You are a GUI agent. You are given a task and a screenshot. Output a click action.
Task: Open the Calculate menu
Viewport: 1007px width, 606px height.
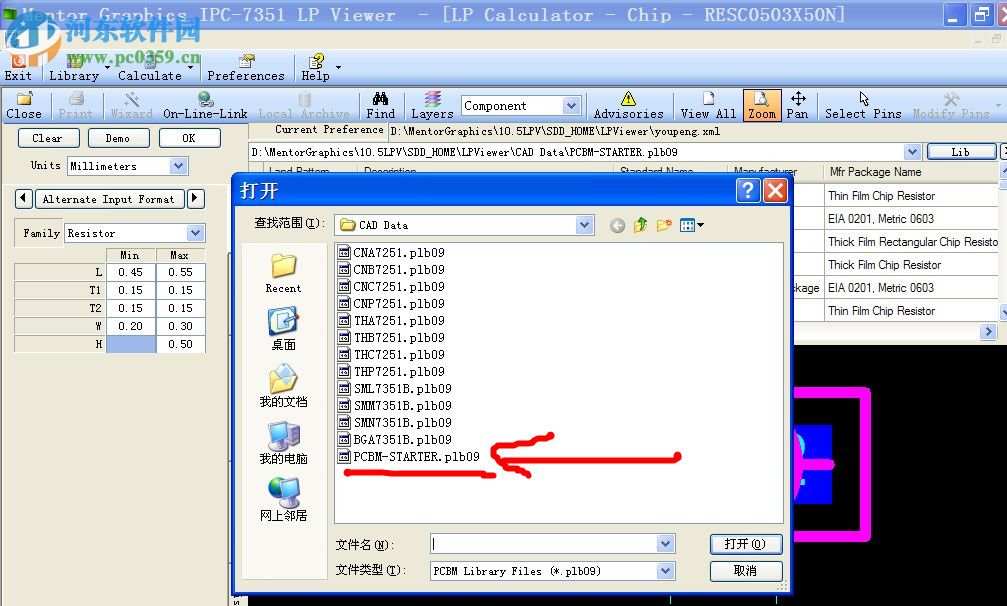coord(151,75)
